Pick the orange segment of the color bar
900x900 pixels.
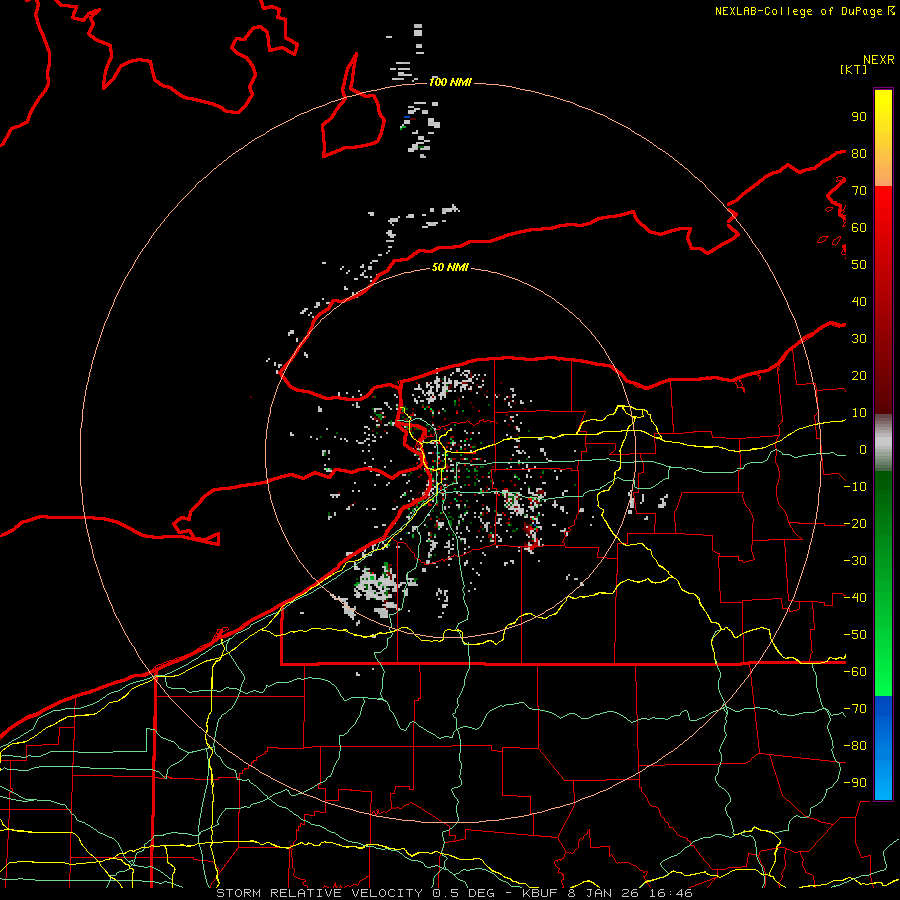[x=883, y=171]
